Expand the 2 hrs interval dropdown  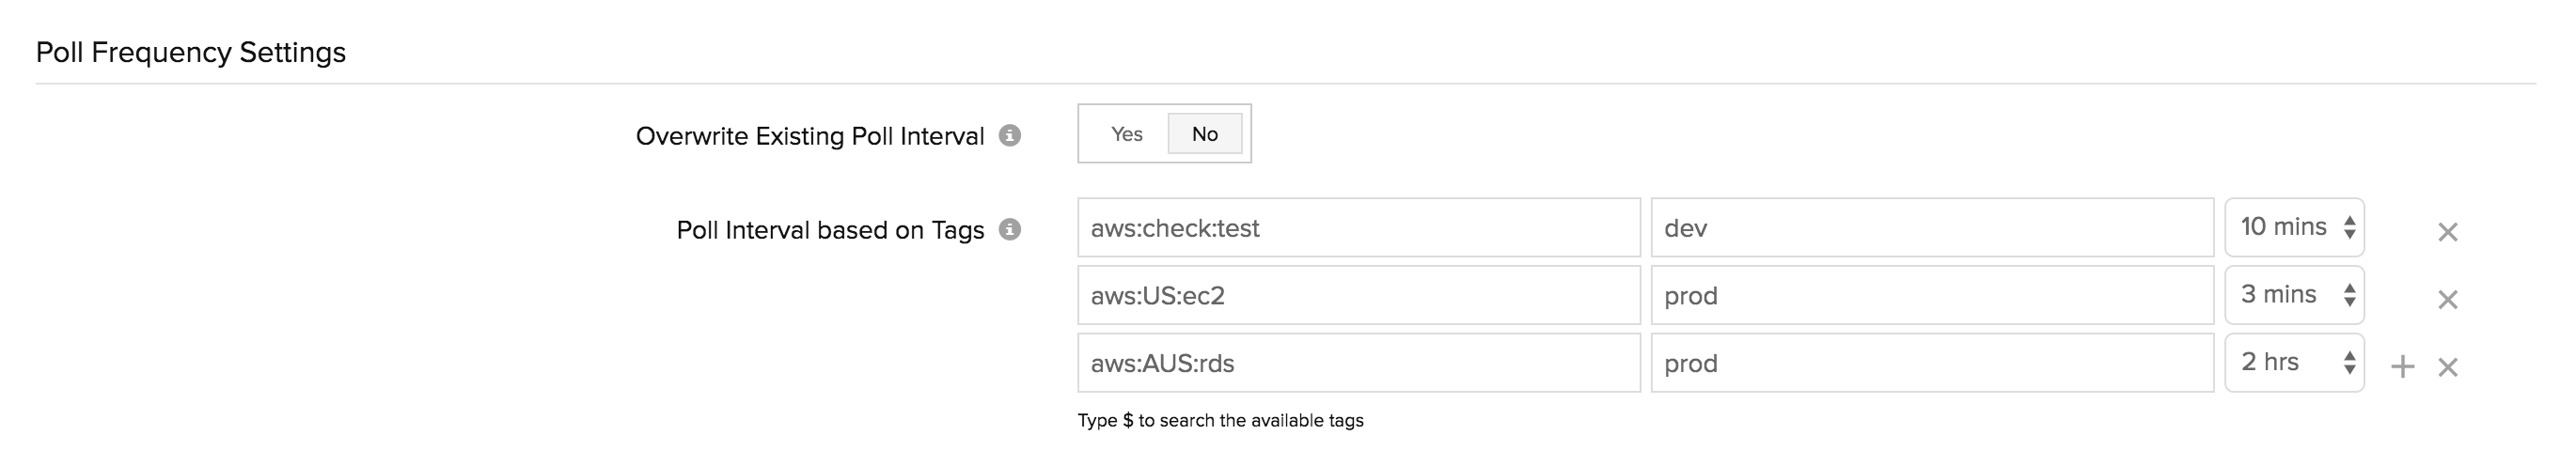pyautogui.click(x=2294, y=362)
